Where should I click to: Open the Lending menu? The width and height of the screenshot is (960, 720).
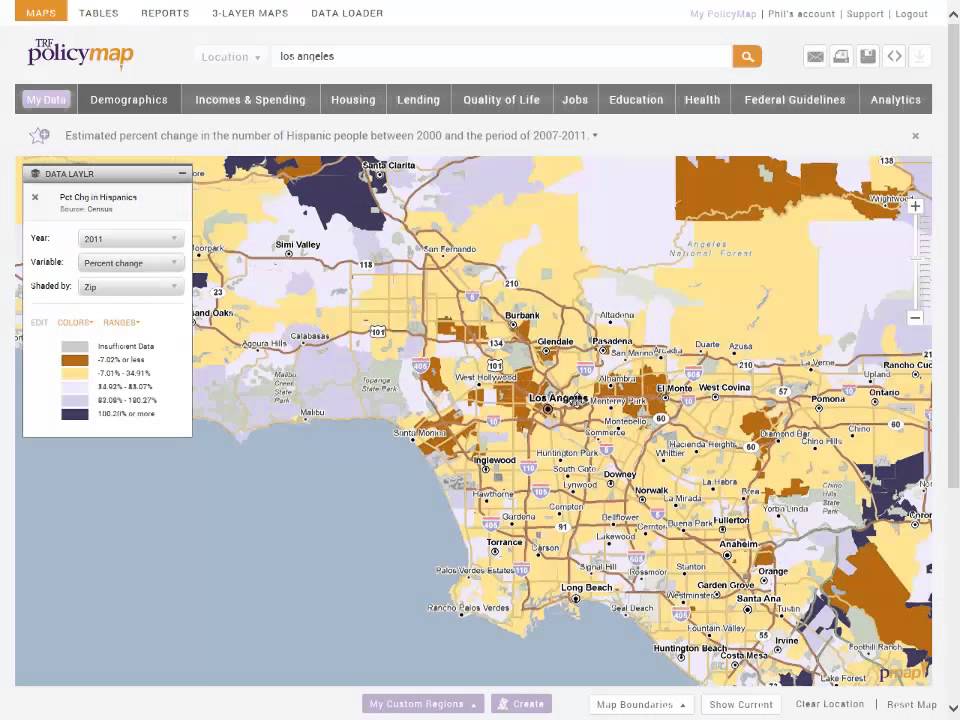[418, 99]
